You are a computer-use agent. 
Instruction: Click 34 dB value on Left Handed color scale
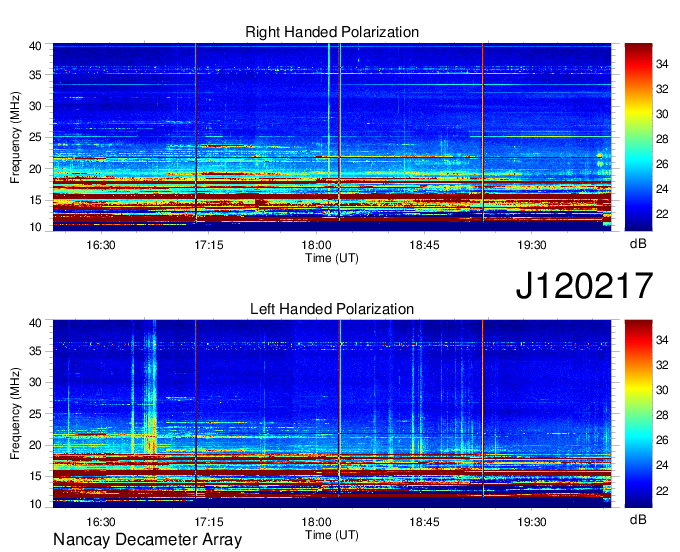662,340
